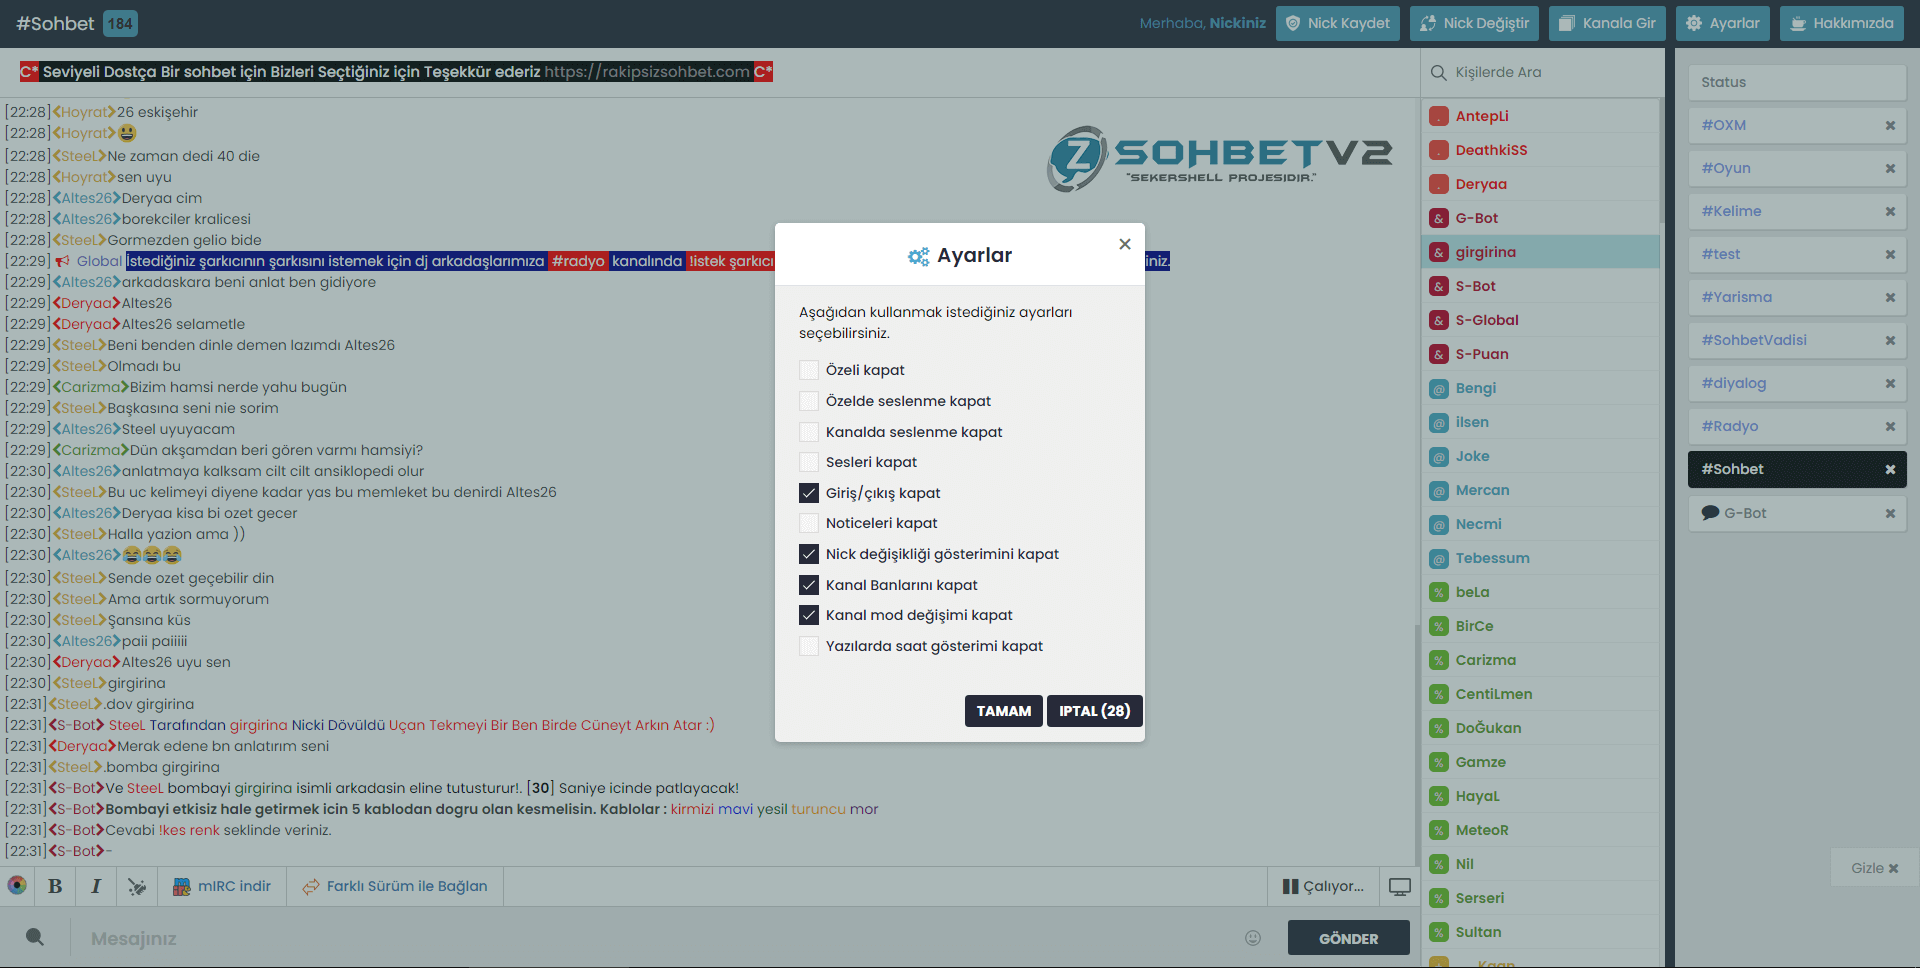
Task: Open the color palette icon in message toolbar
Action: click(x=17, y=885)
